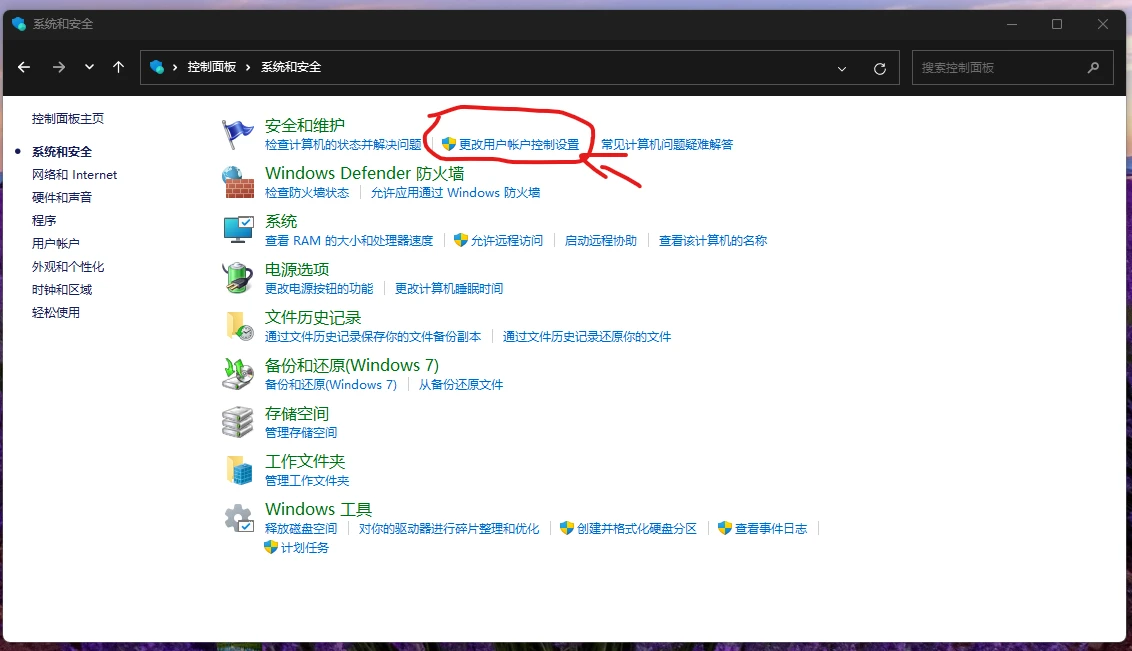Screen dimensions: 1132x651
Task: Click the refresh button in address bar
Action: tap(880, 68)
